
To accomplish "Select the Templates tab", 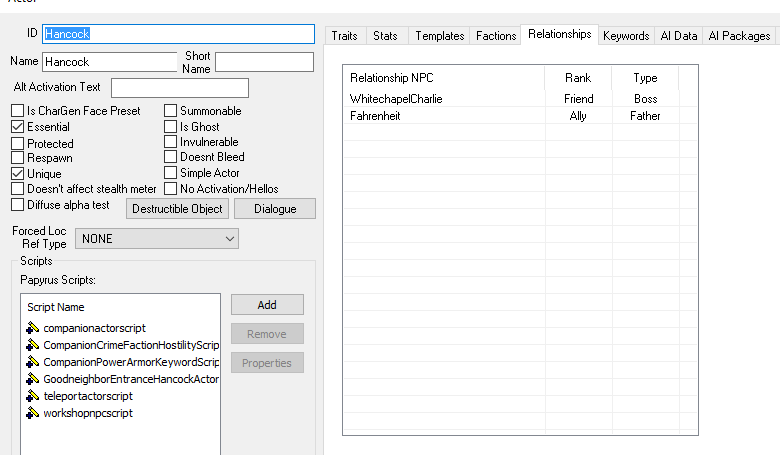I will click(440, 36).
